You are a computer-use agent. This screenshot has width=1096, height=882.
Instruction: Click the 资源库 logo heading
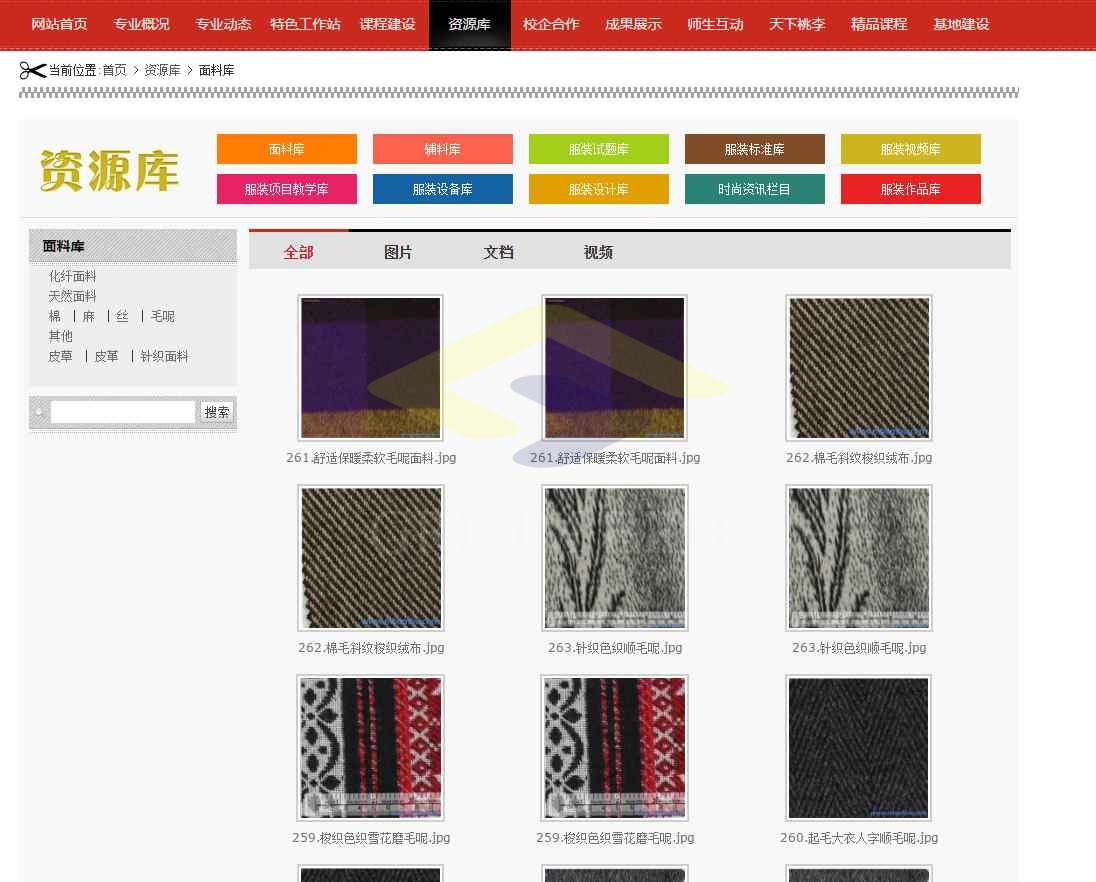click(109, 170)
